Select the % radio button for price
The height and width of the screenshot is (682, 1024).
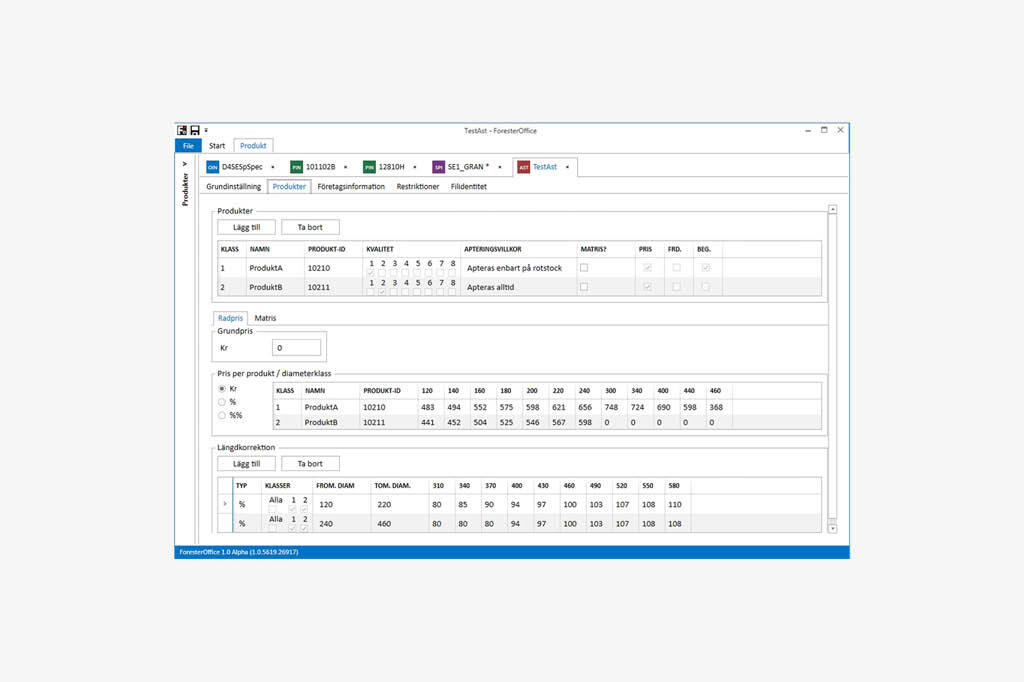pos(222,402)
